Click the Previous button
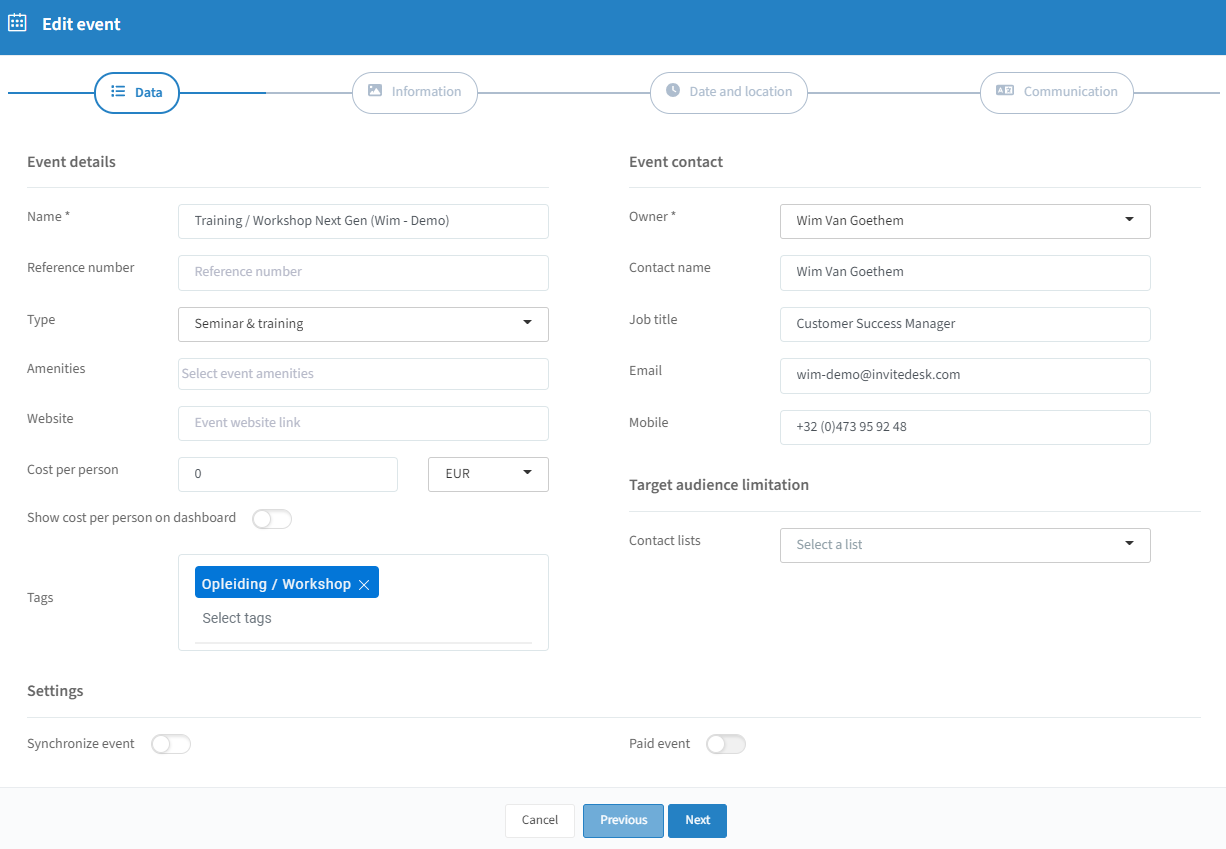The height and width of the screenshot is (849, 1226). tap(624, 820)
